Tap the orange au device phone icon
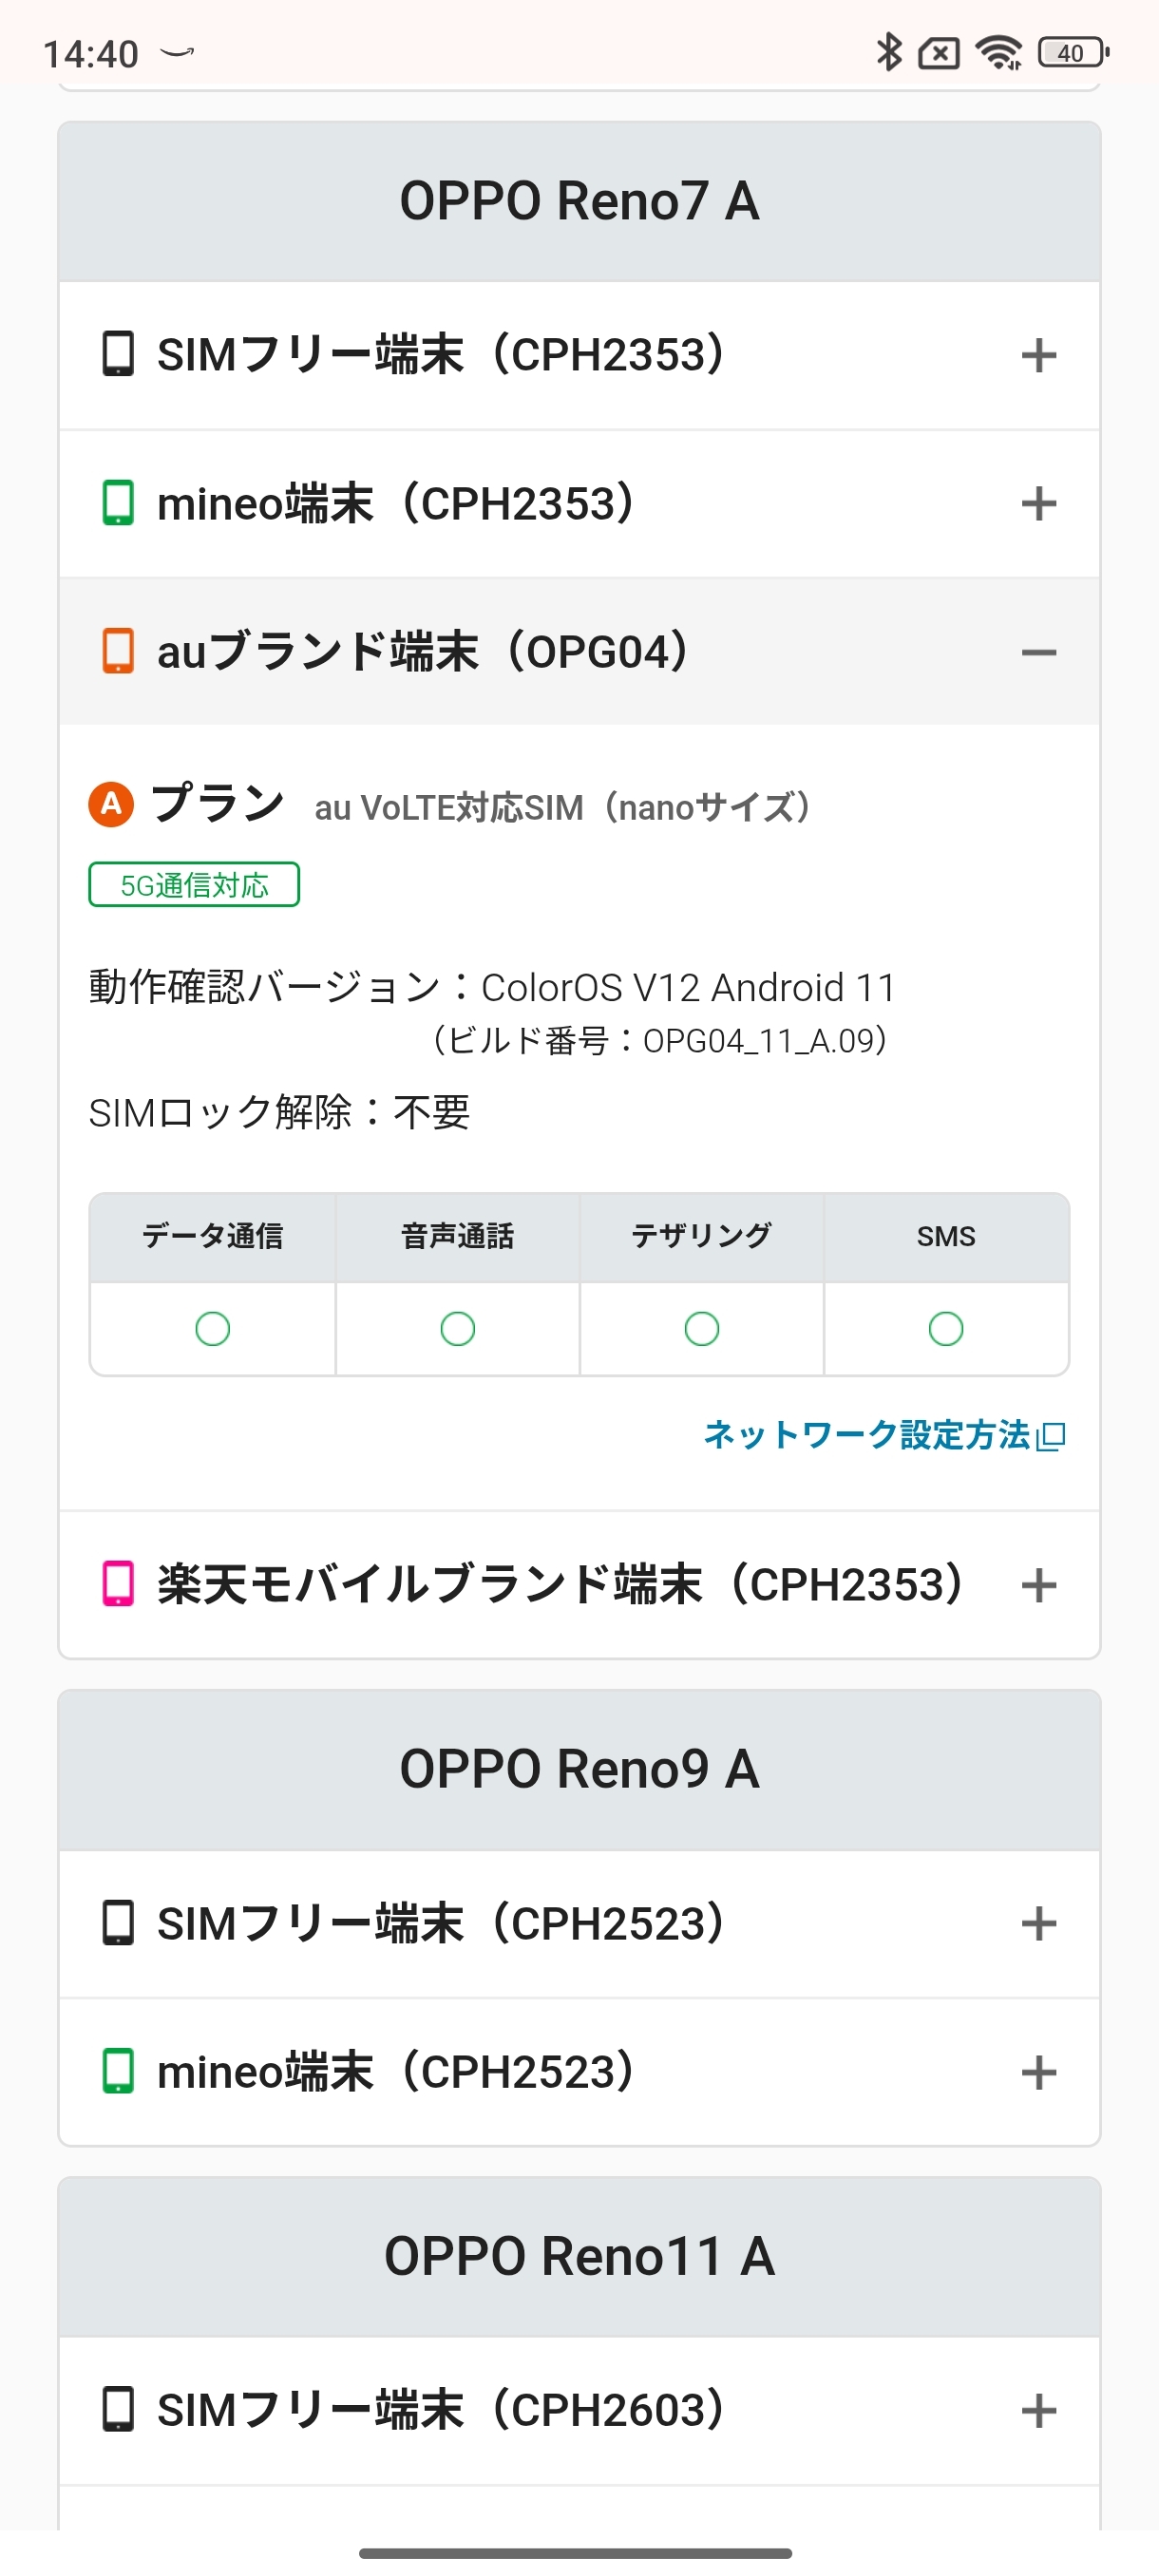Viewport: 1159px width, 2576px height. [x=118, y=651]
